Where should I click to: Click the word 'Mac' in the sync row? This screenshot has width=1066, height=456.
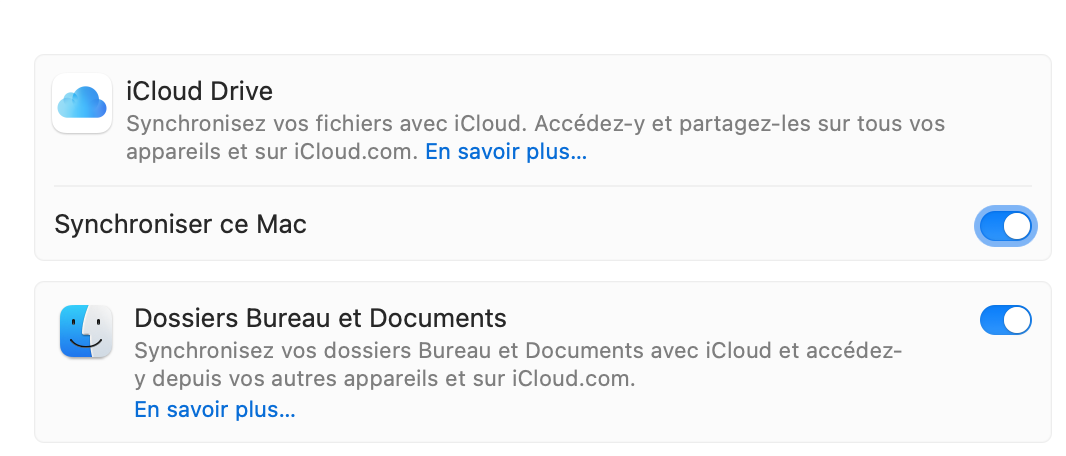(x=282, y=224)
